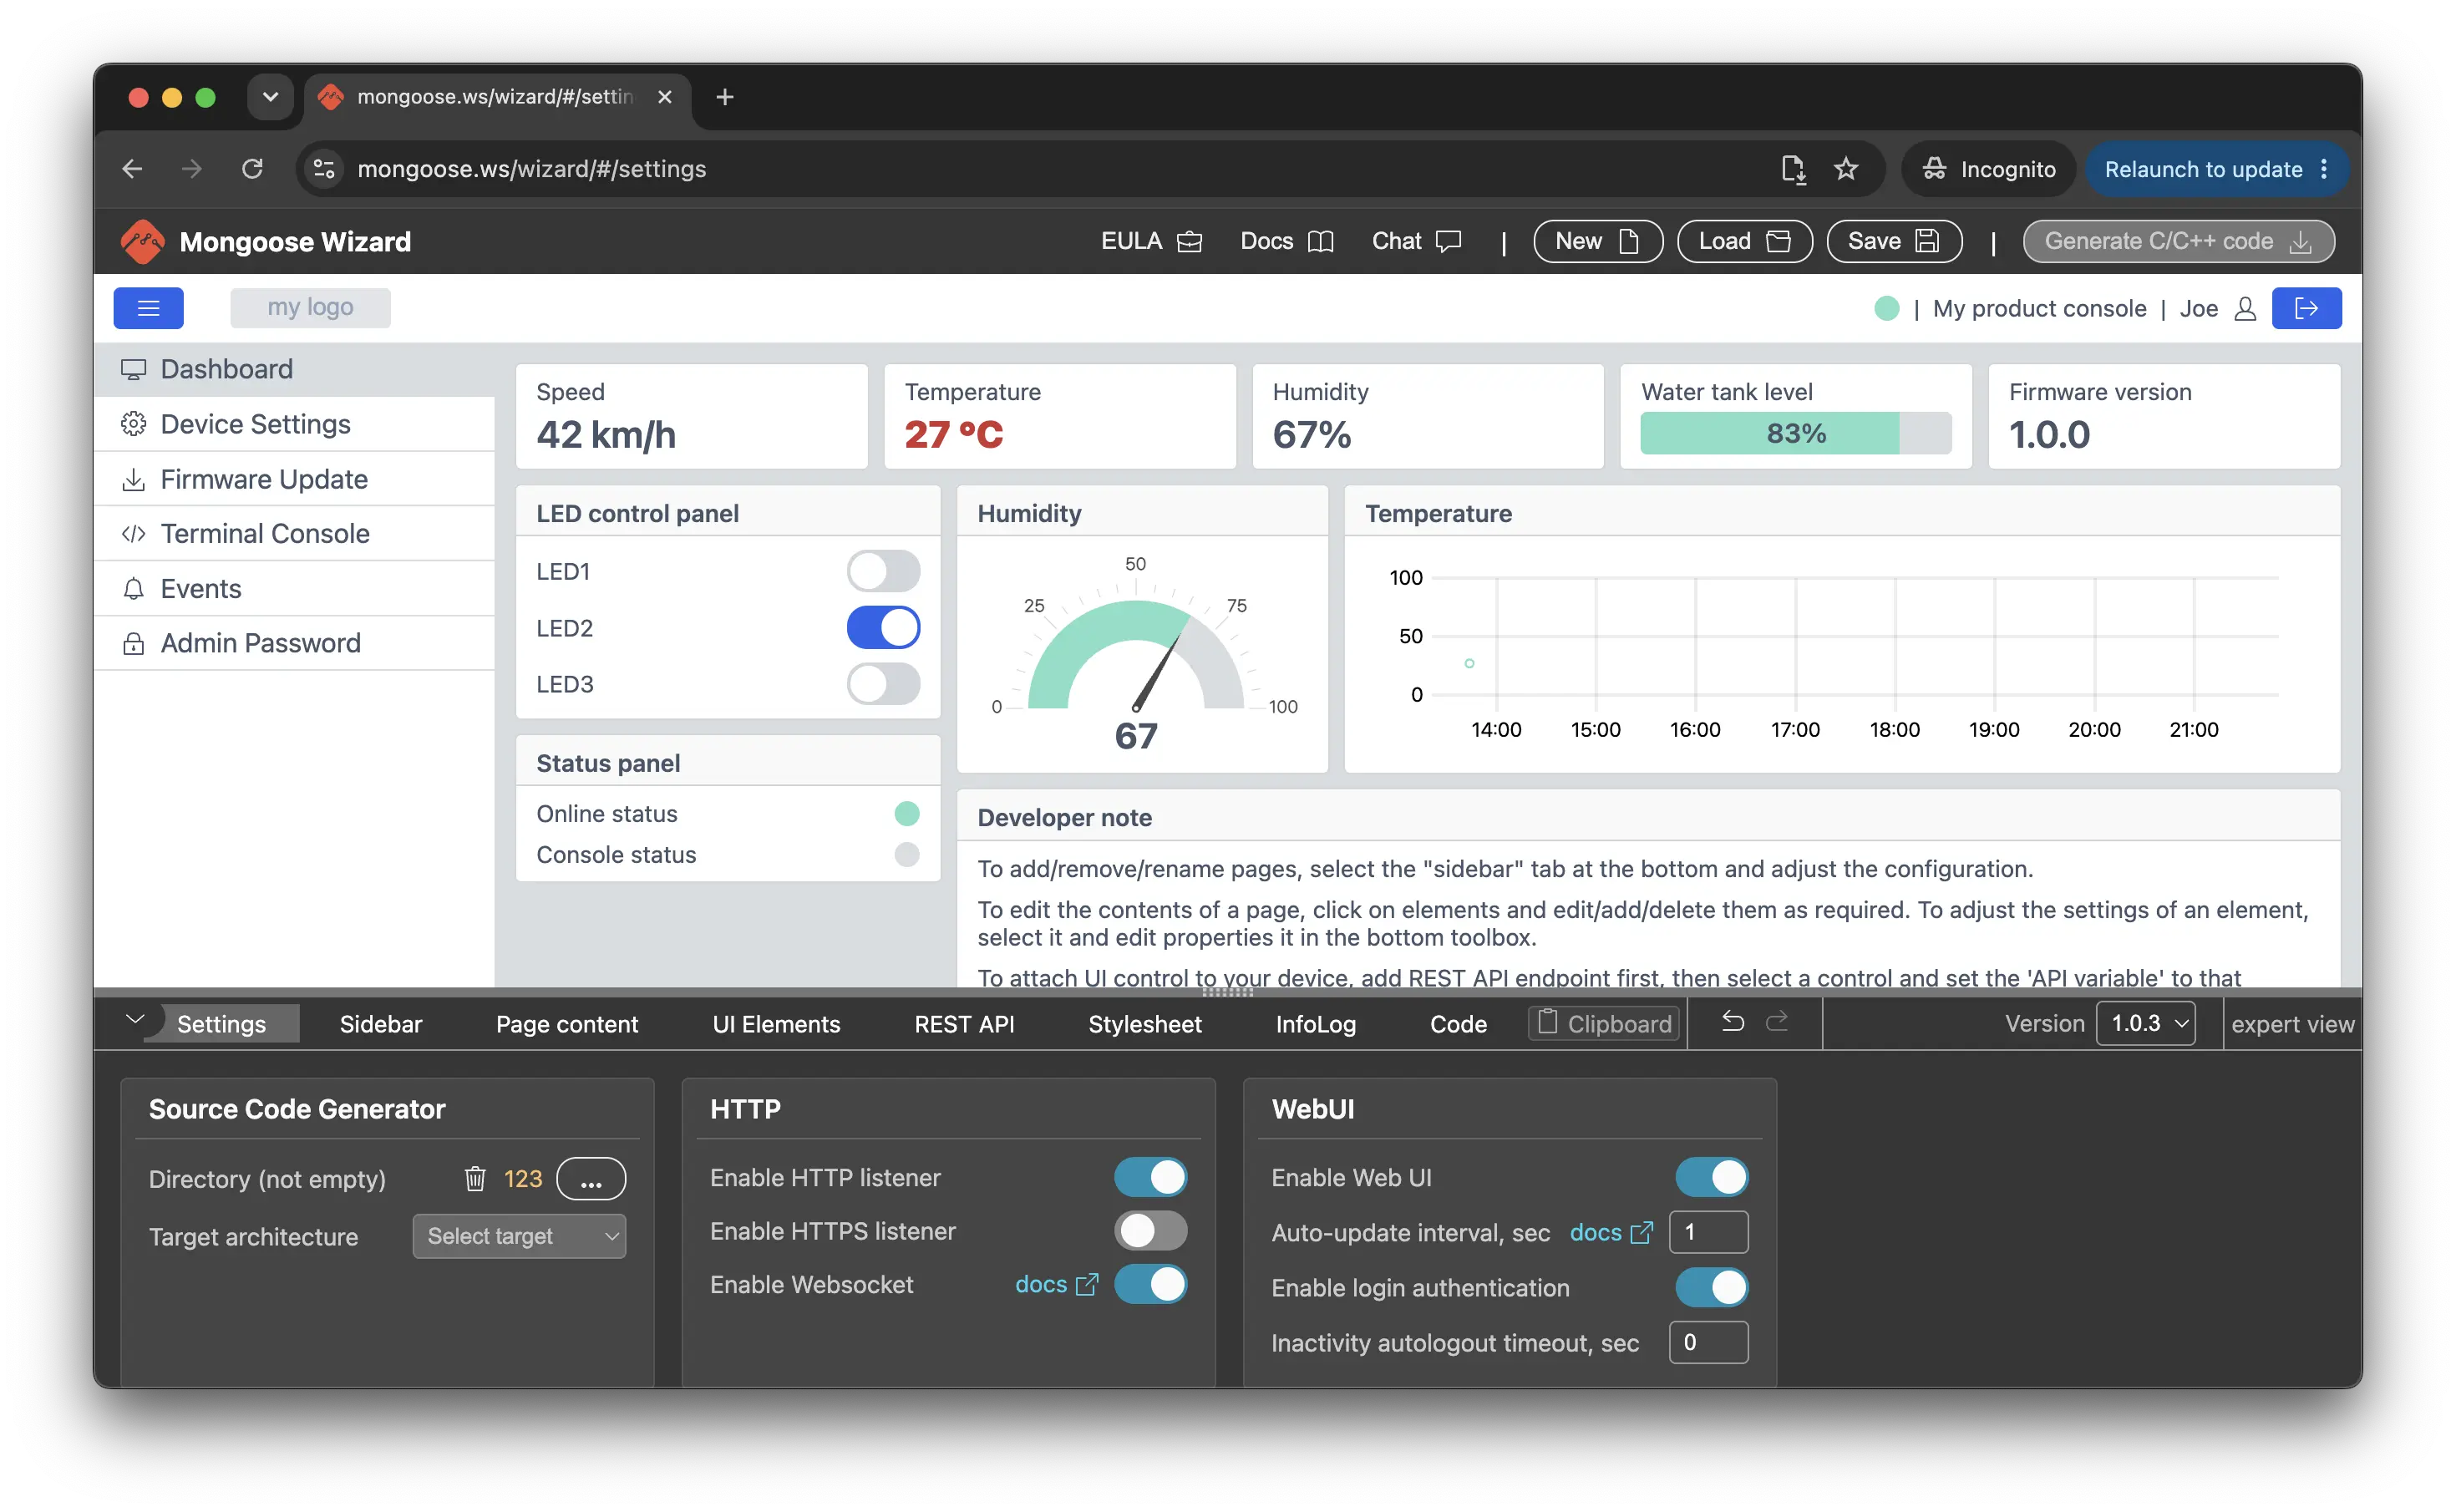
Task: Switch to the REST API tab
Action: pyautogui.click(x=963, y=1024)
